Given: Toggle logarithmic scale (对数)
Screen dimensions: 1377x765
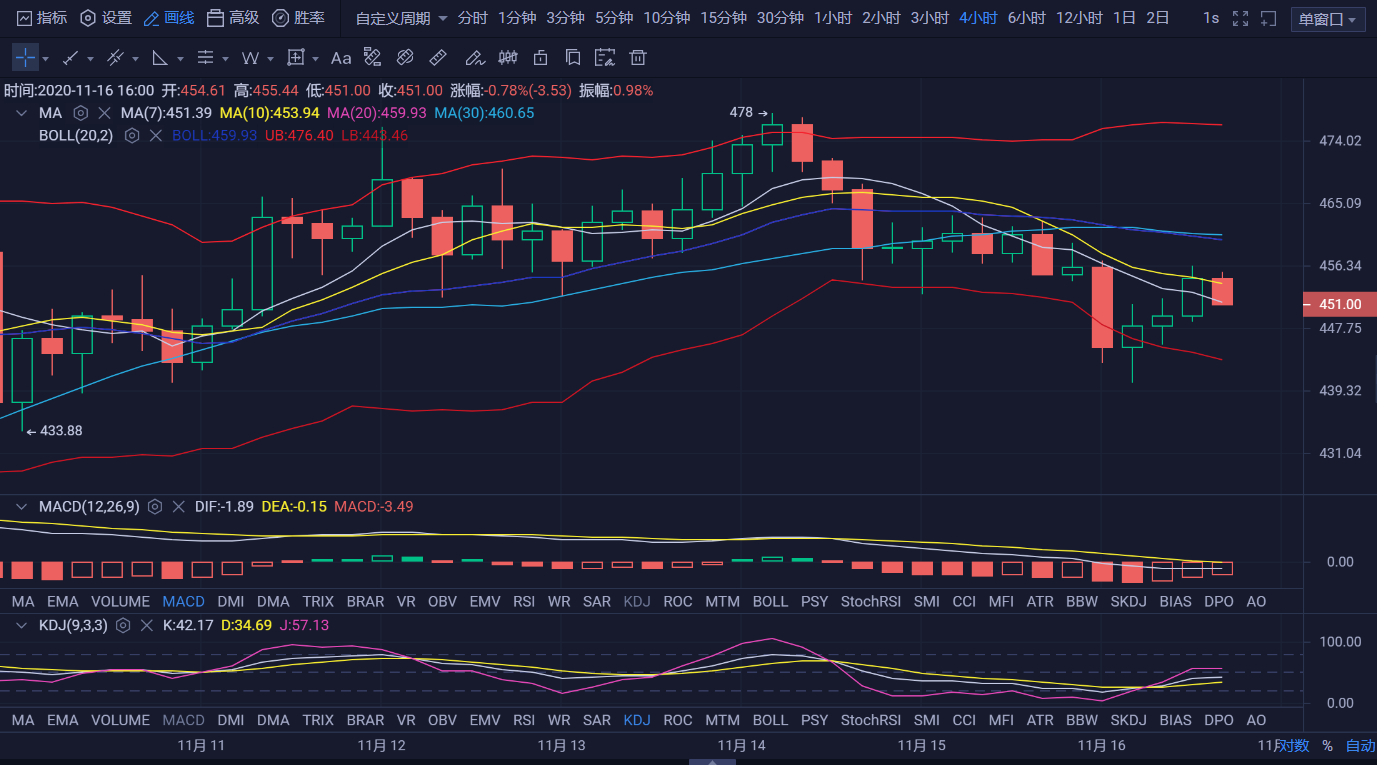Looking at the screenshot, I should point(1293,745).
